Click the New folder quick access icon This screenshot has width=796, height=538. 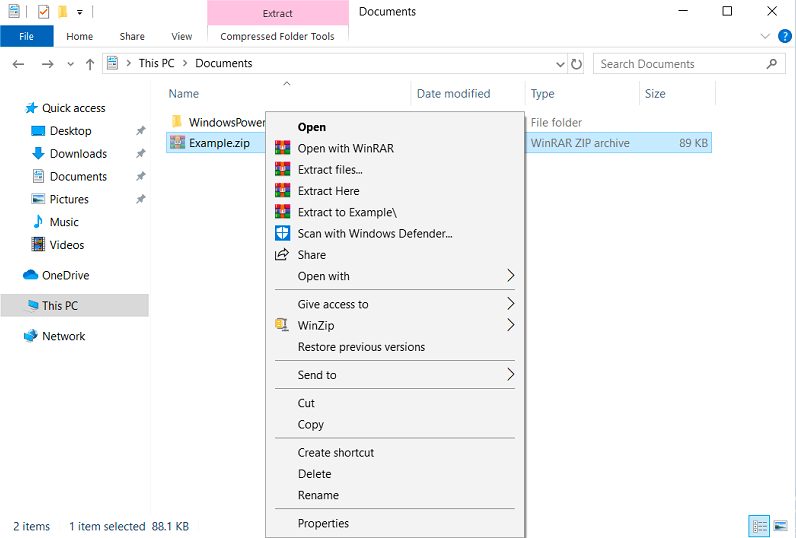62,11
